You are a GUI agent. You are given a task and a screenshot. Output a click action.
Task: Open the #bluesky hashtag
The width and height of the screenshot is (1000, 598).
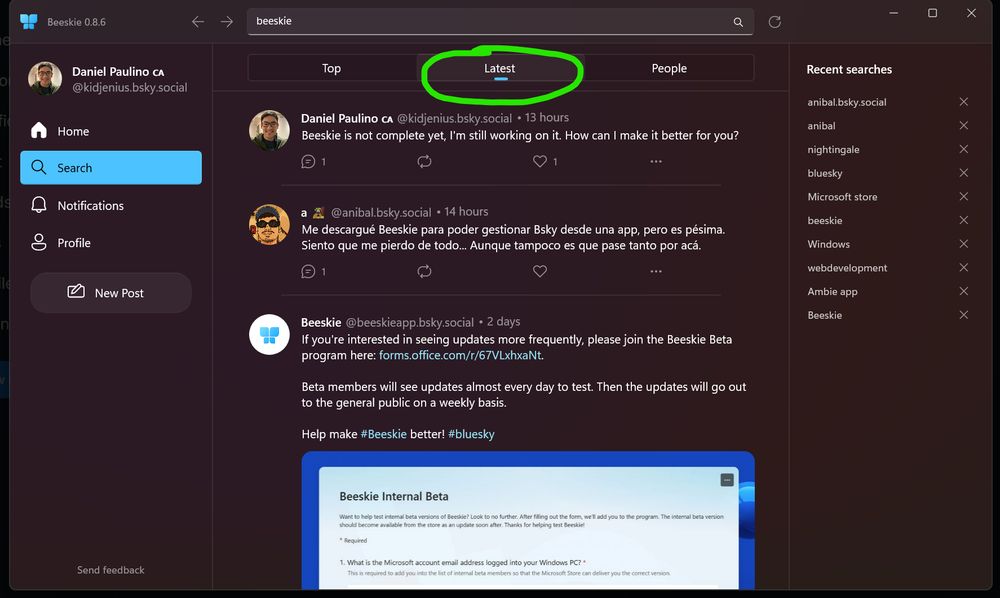tap(471, 434)
